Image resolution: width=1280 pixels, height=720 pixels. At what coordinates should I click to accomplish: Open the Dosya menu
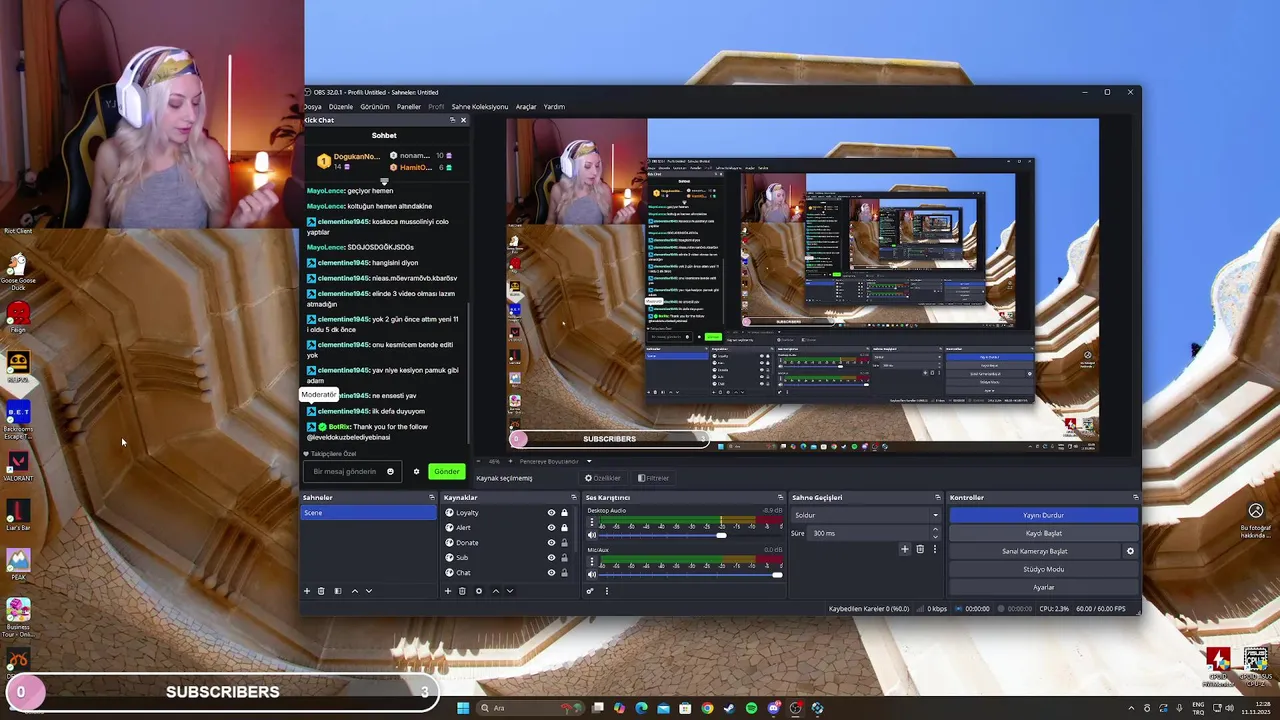(312, 107)
